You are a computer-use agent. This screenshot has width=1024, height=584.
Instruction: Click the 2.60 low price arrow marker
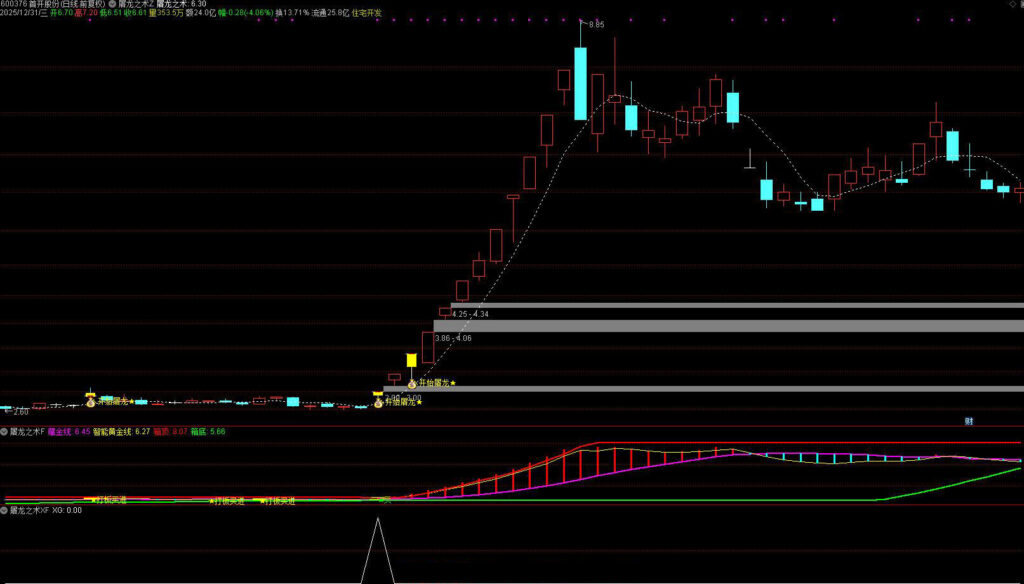pyautogui.click(x=16, y=410)
